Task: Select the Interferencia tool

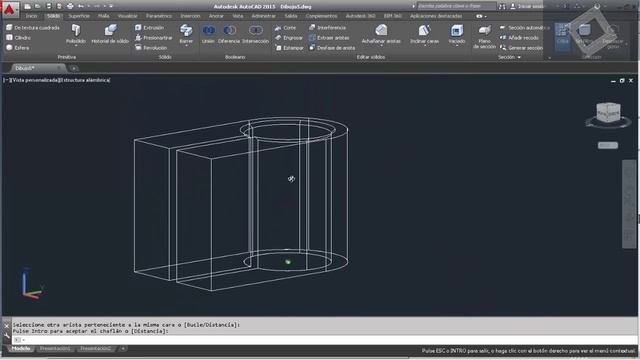Action: point(327,27)
